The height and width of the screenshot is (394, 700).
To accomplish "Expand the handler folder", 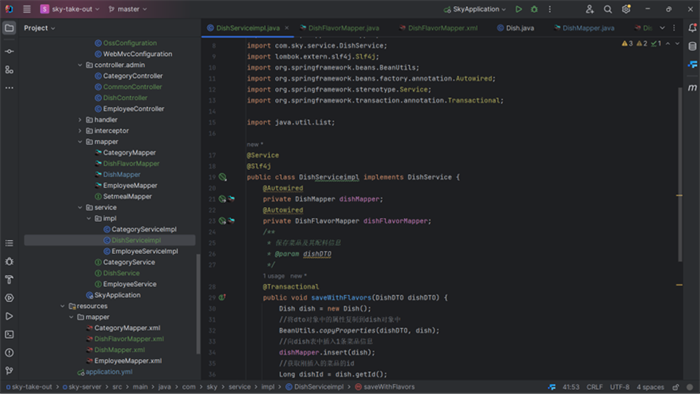I will click(x=80, y=120).
